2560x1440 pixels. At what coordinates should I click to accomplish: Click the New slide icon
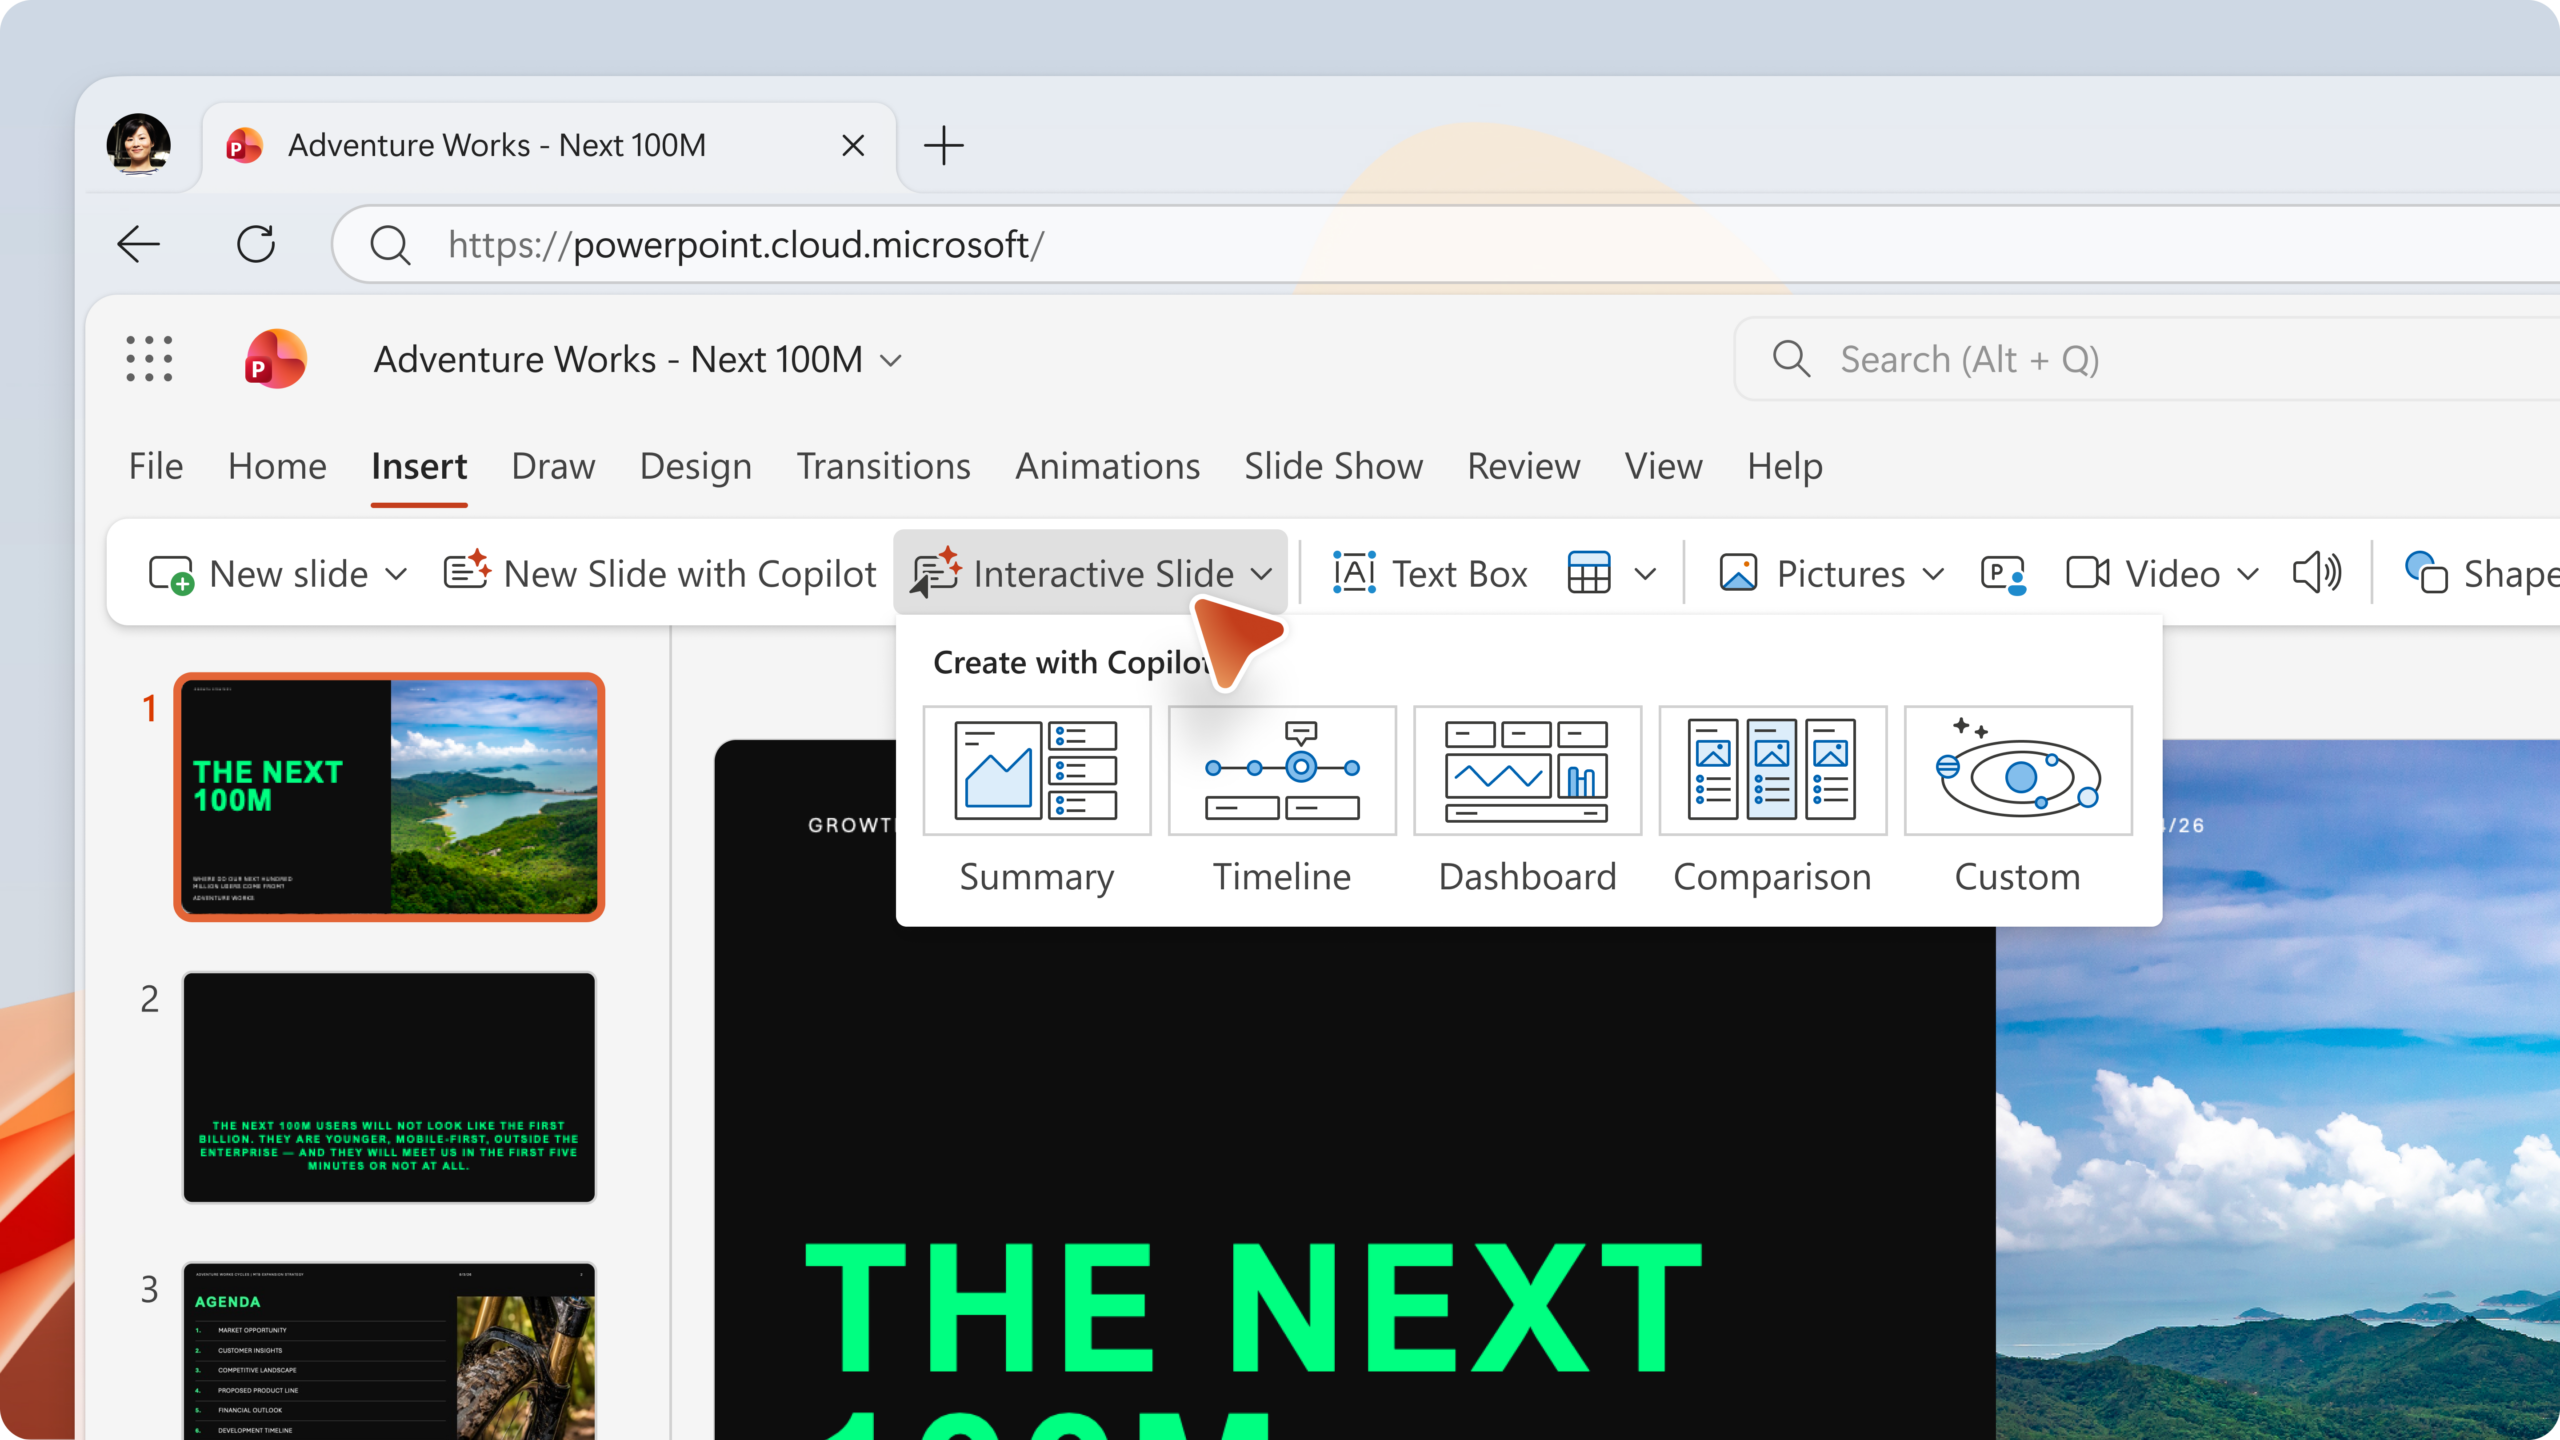[x=171, y=574]
